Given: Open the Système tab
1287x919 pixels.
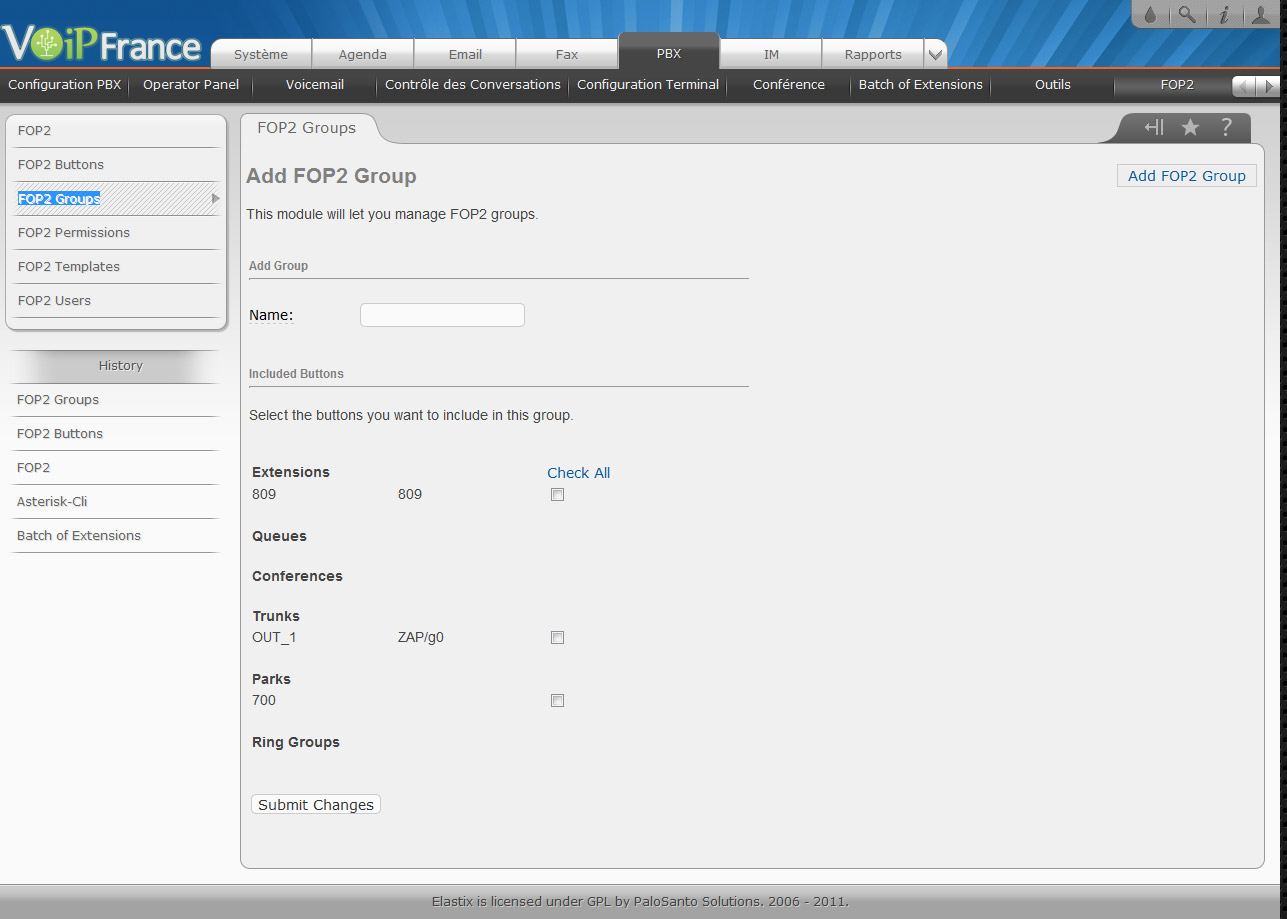Looking at the screenshot, I should tap(261, 55).
